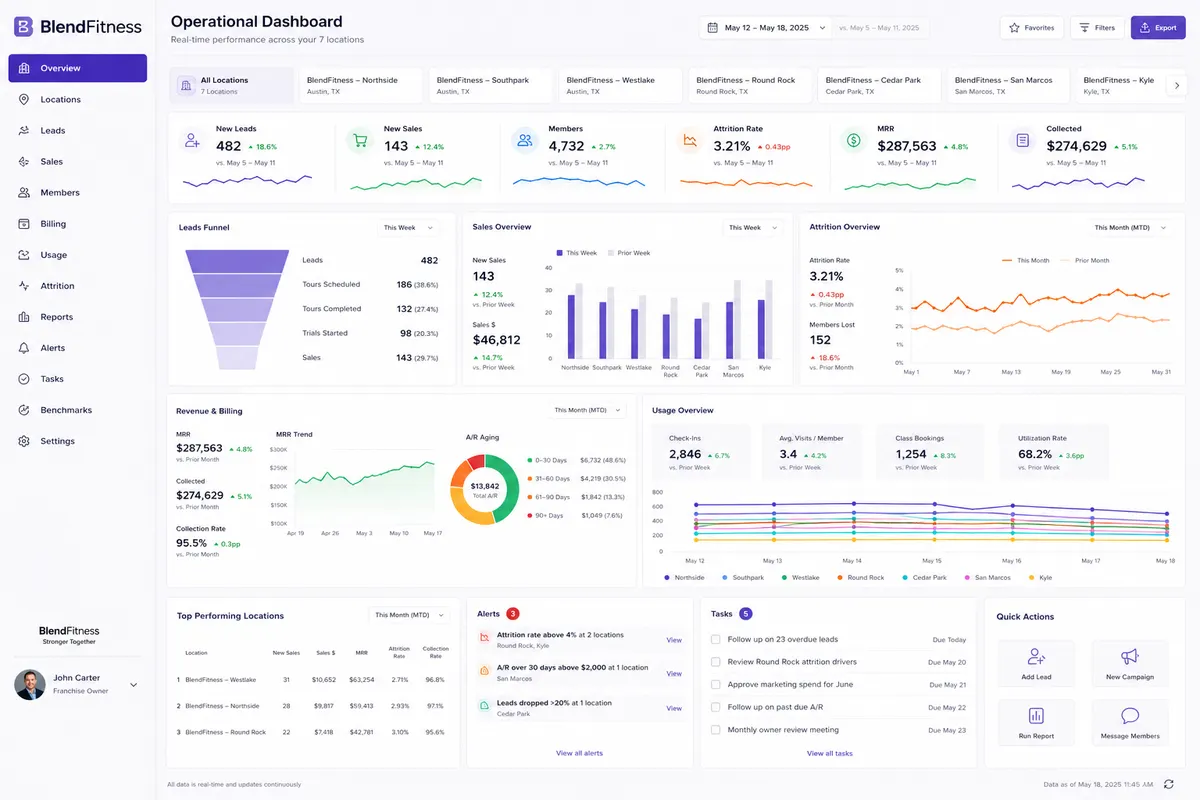Open Attrition Overview 'This Month (MTD)' dropdown
The width and height of the screenshot is (1200, 800).
(x=1129, y=228)
